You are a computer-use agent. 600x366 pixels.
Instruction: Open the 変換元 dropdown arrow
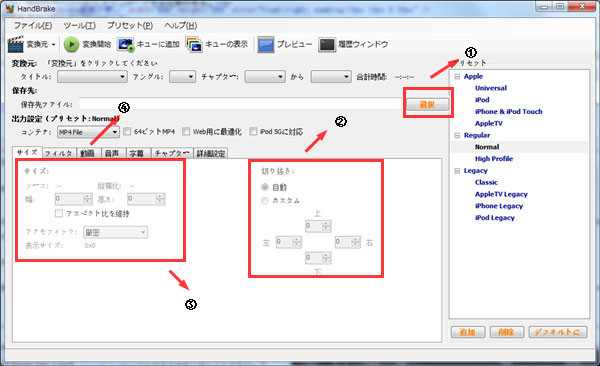(53, 45)
